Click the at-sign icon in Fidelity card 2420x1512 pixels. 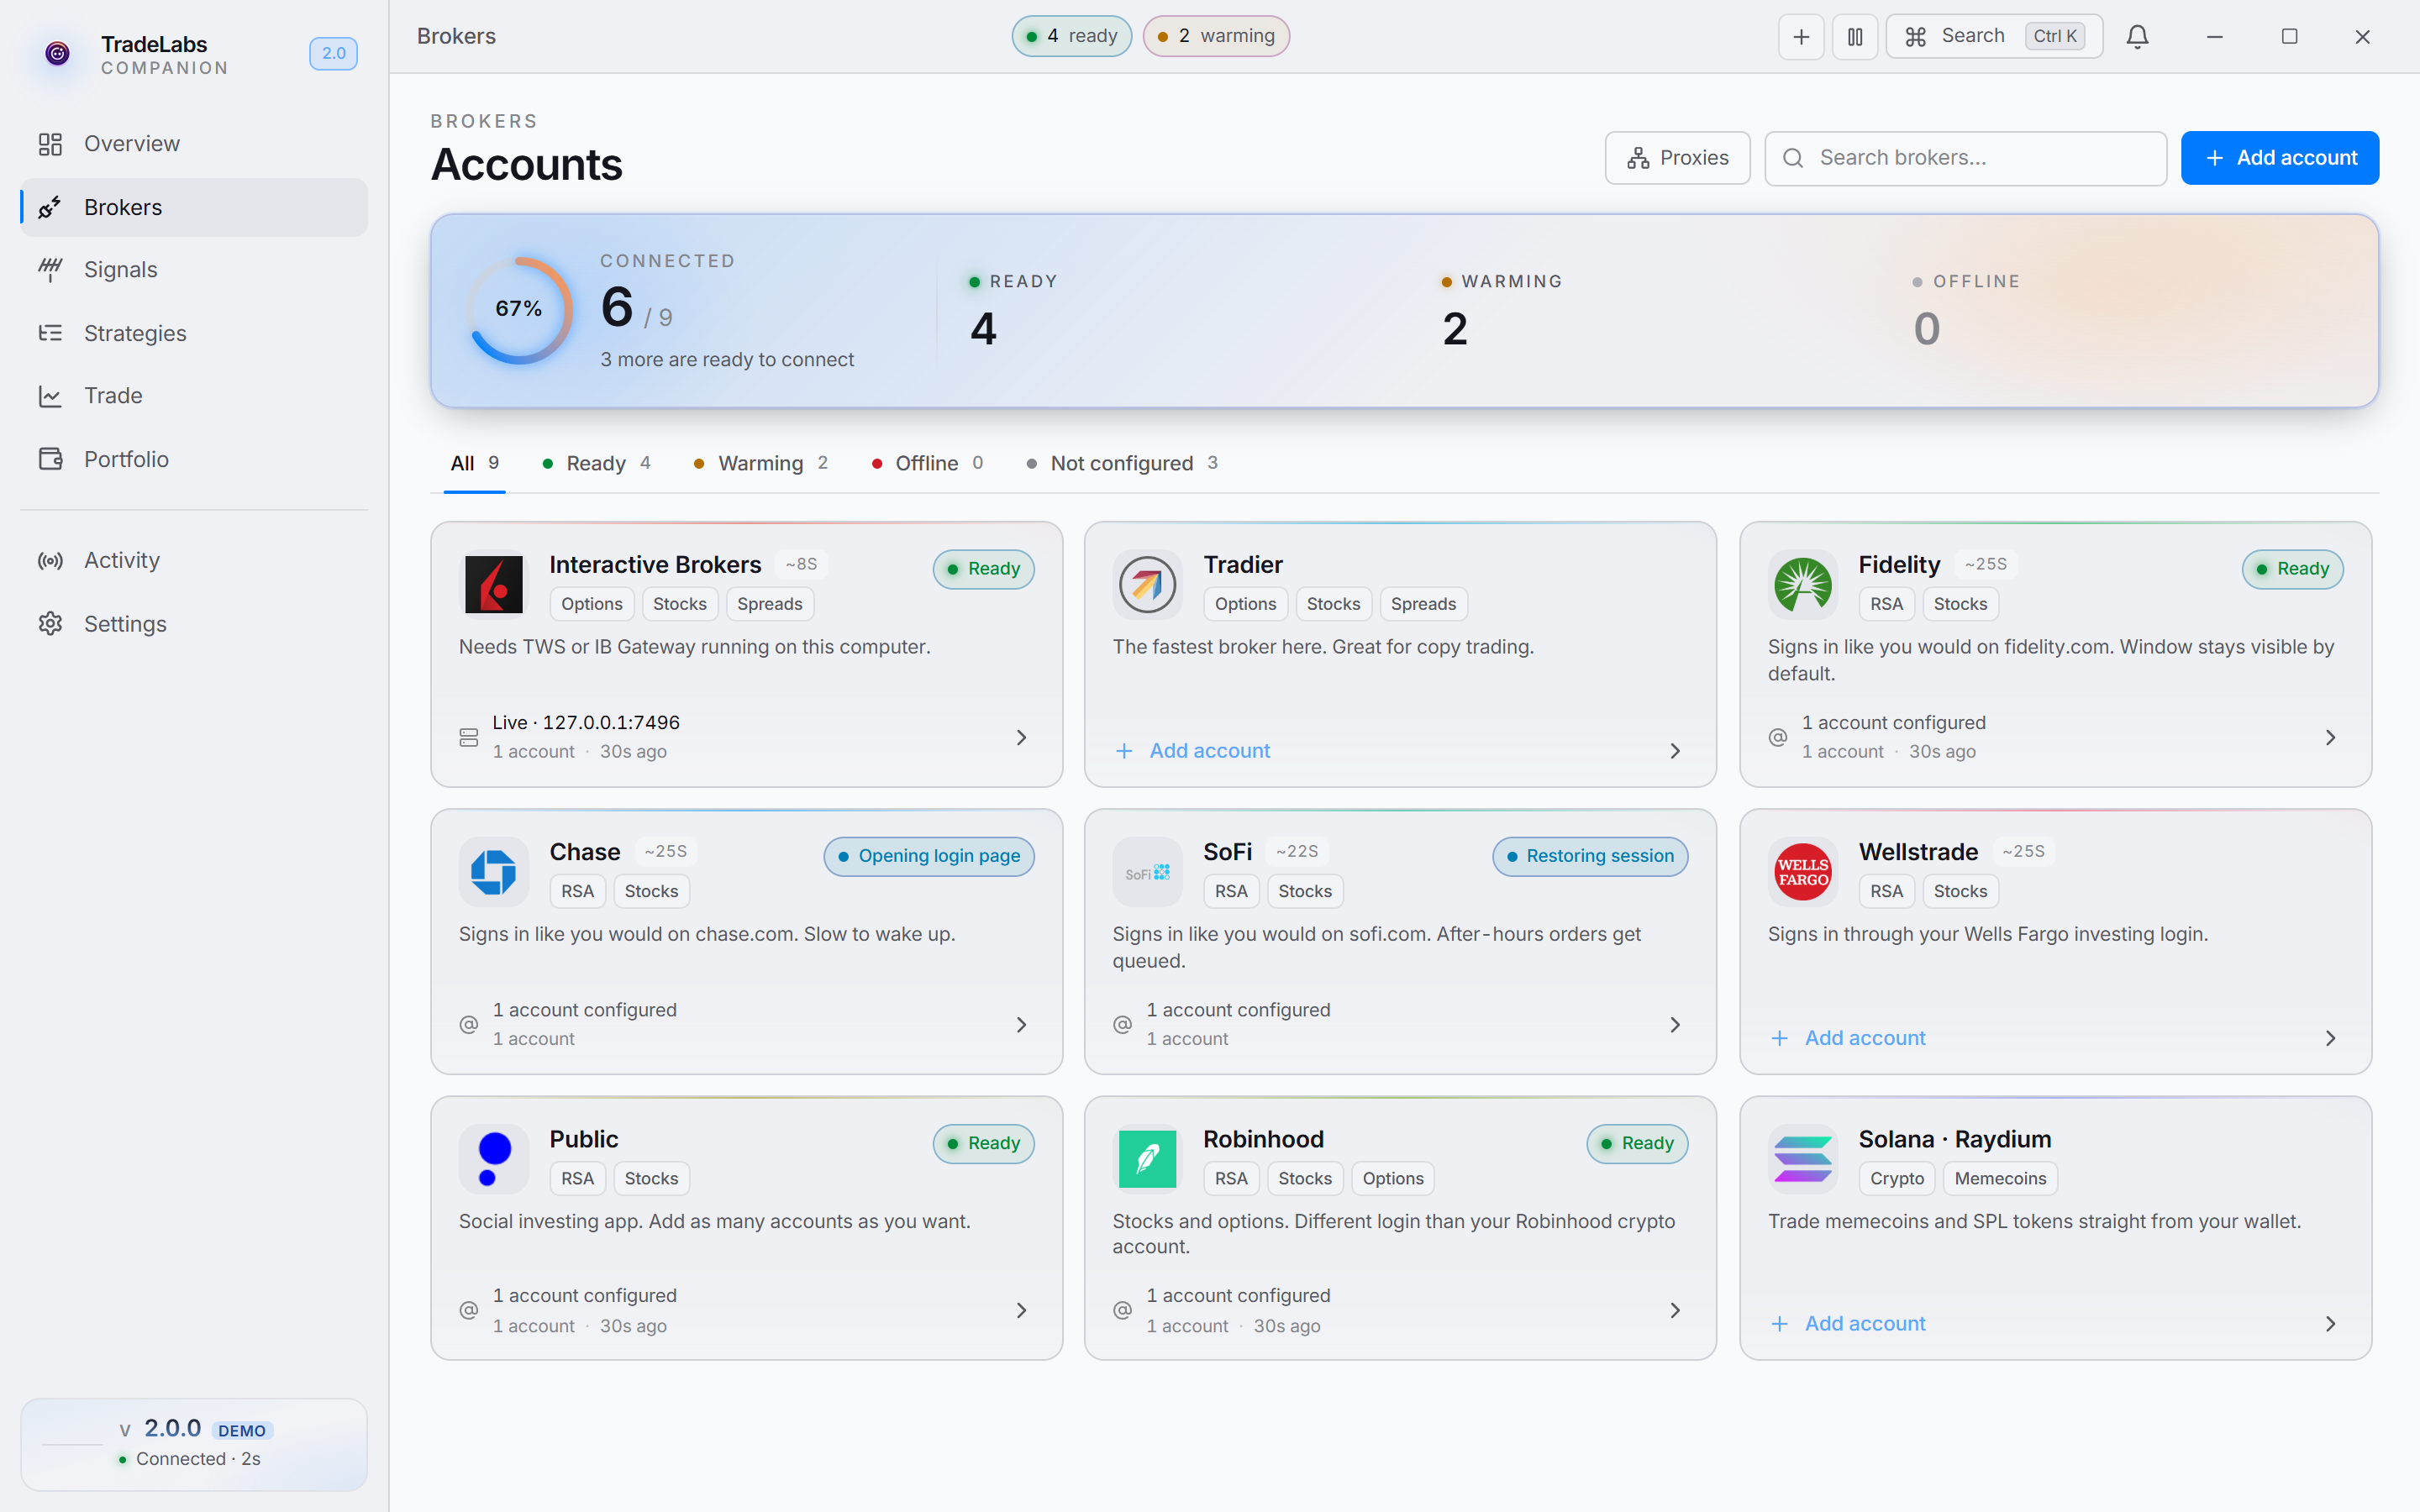(x=1778, y=737)
